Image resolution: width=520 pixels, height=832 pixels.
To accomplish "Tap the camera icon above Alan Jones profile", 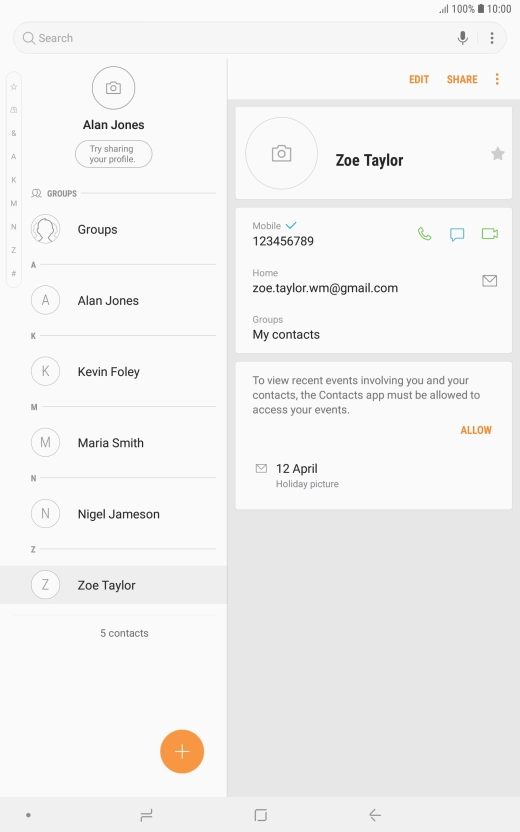I will (114, 88).
